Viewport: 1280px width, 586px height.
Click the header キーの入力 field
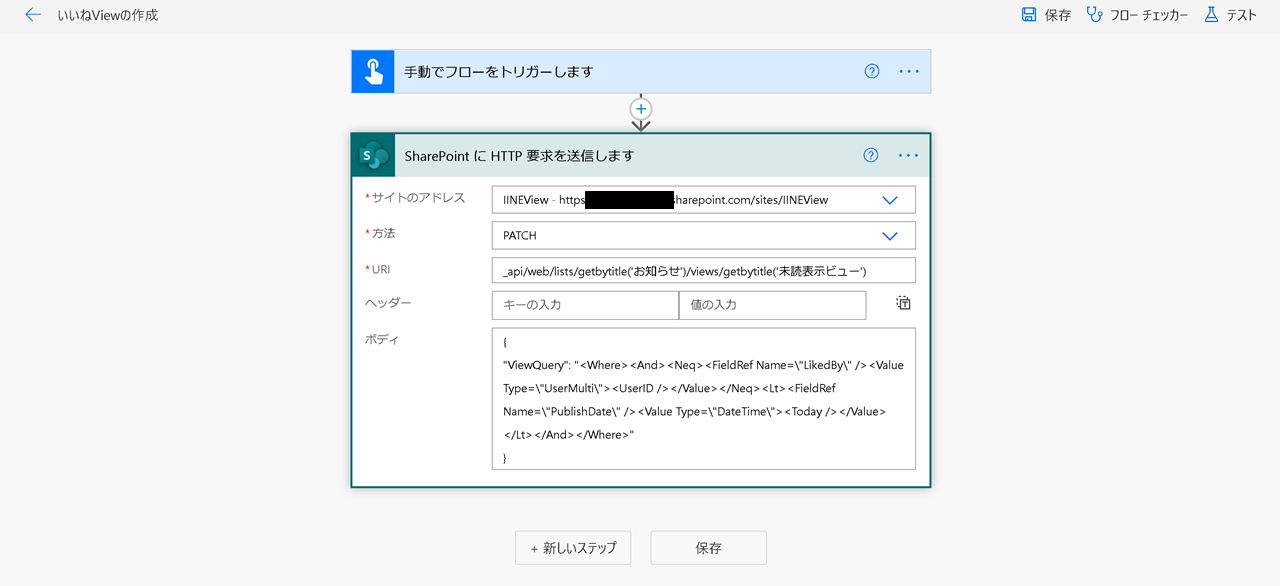coord(585,305)
